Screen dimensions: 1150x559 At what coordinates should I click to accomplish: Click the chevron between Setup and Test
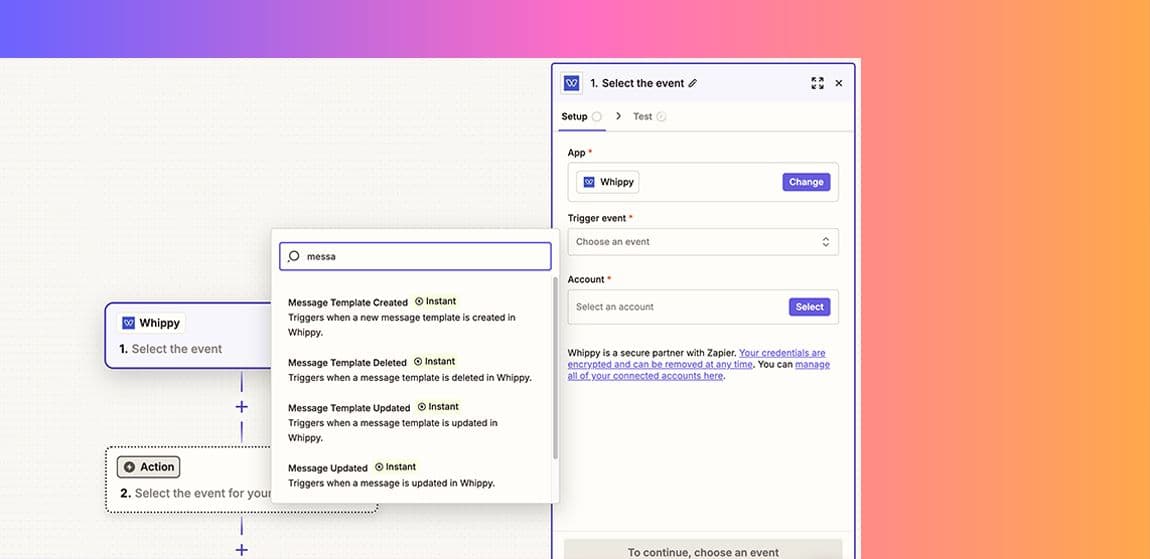618,116
